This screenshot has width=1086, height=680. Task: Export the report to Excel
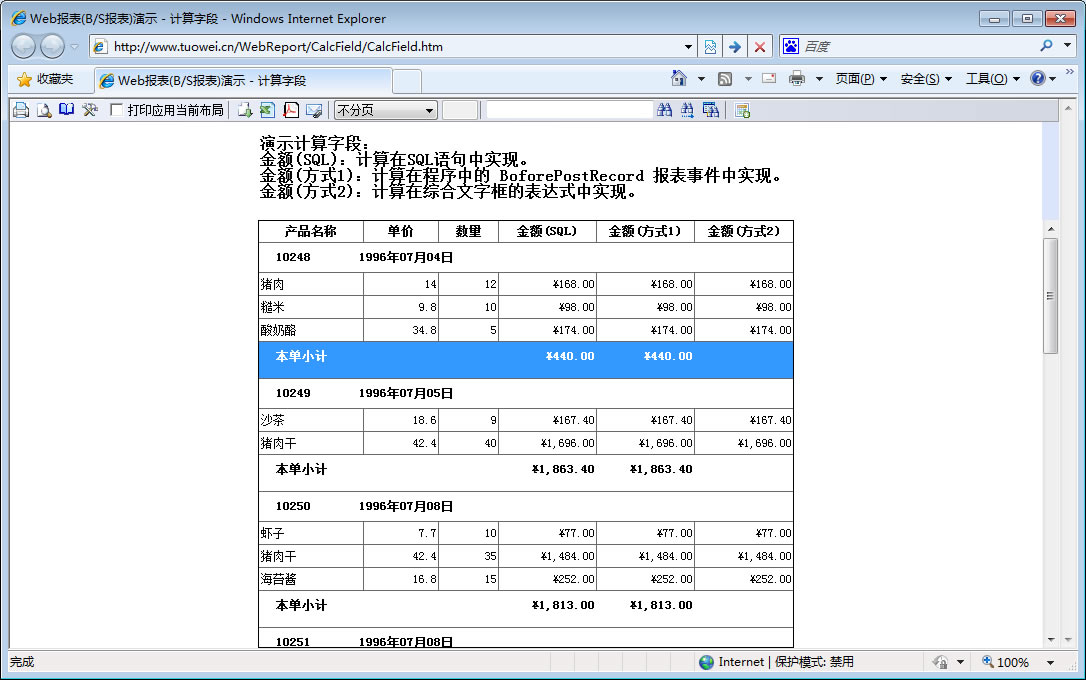click(267, 110)
